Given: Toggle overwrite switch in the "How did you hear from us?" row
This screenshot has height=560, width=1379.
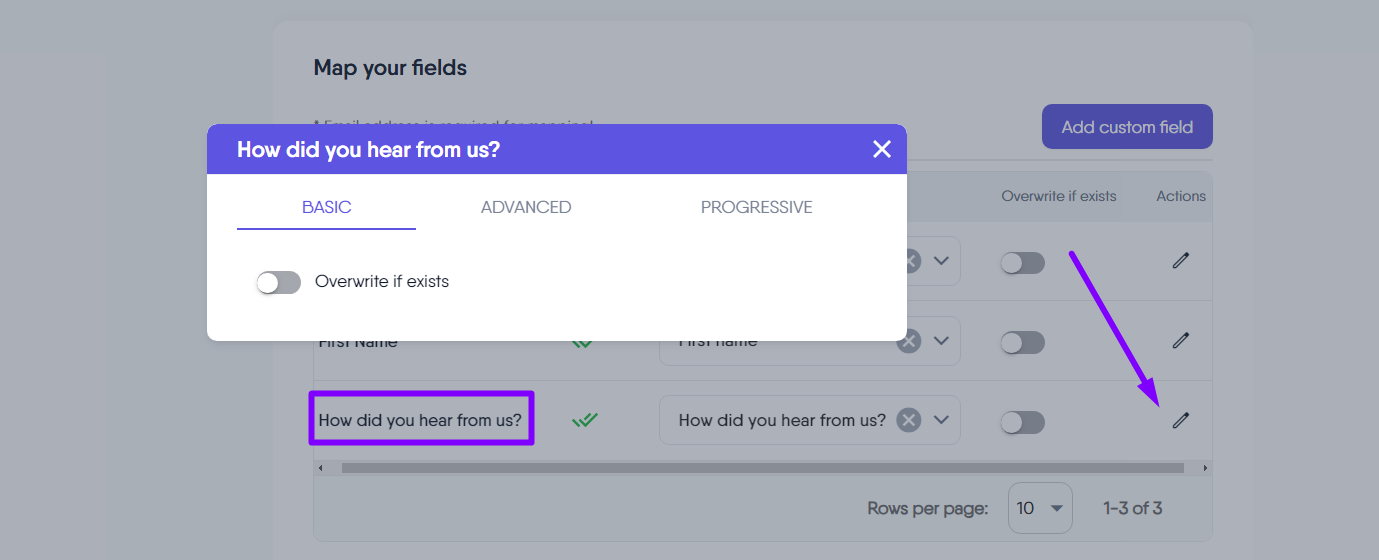Looking at the screenshot, I should (x=1022, y=422).
